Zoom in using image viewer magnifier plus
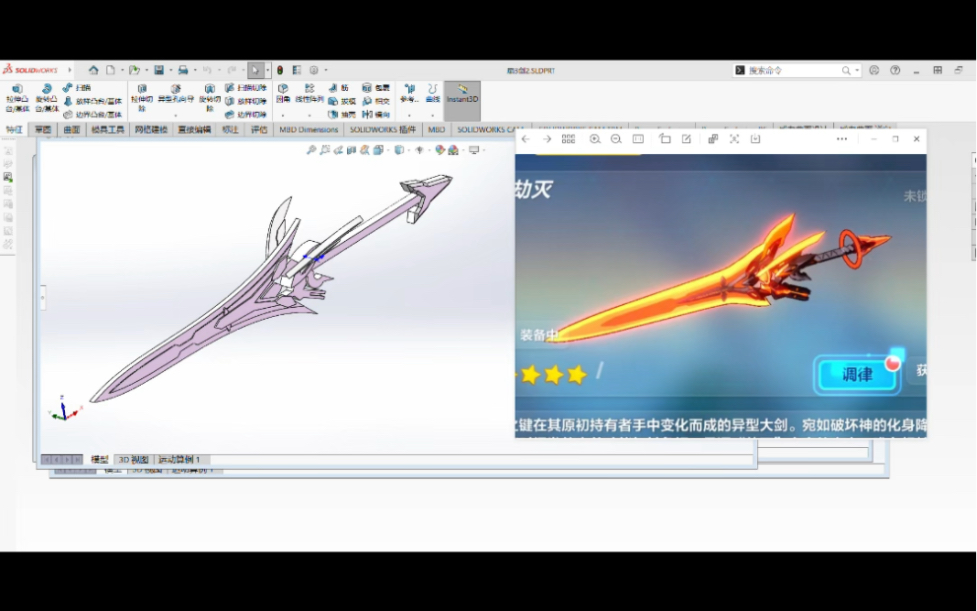 click(595, 139)
